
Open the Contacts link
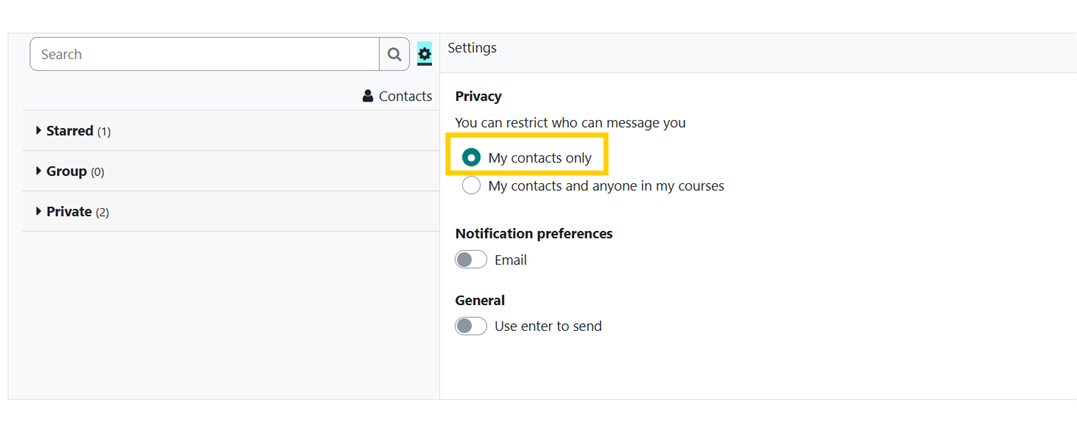tap(398, 96)
